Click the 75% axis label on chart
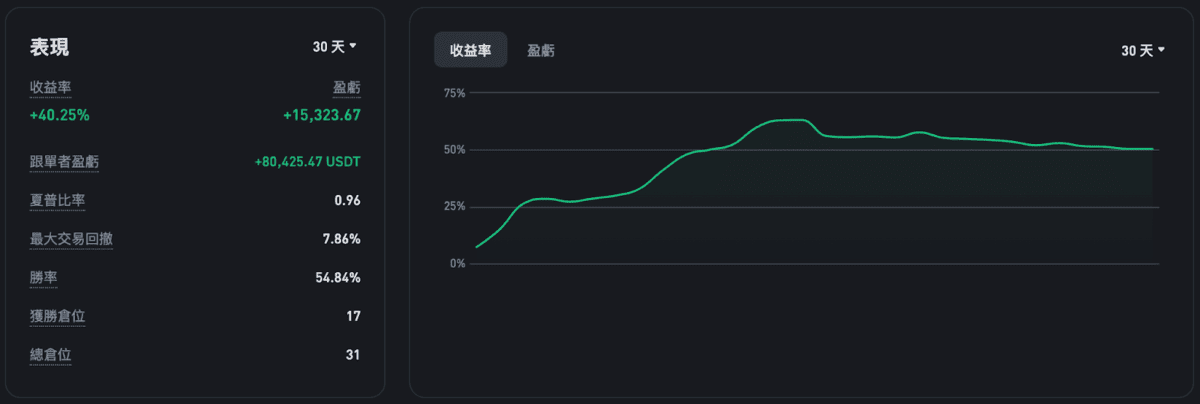 [x=454, y=93]
